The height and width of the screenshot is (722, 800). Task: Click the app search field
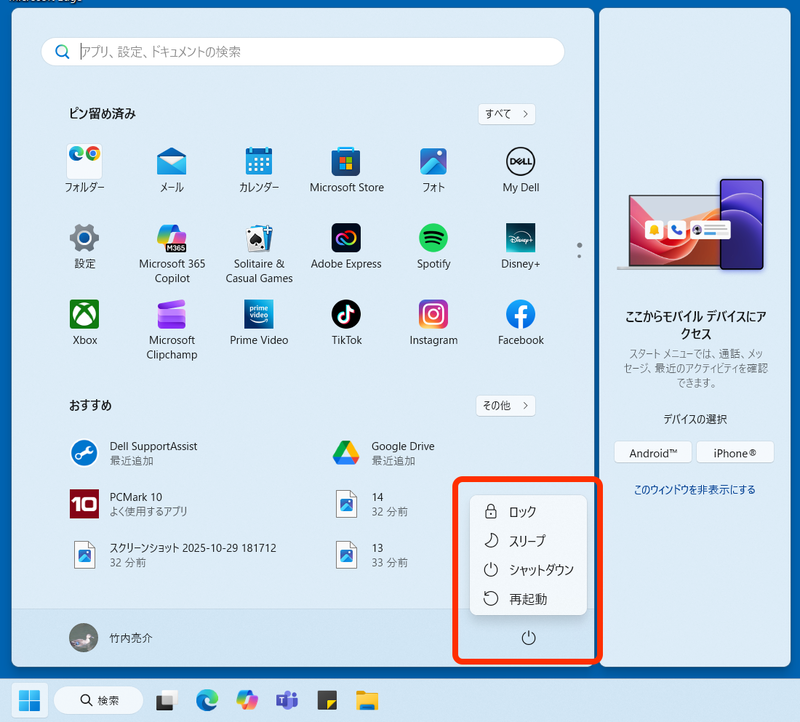[302, 51]
